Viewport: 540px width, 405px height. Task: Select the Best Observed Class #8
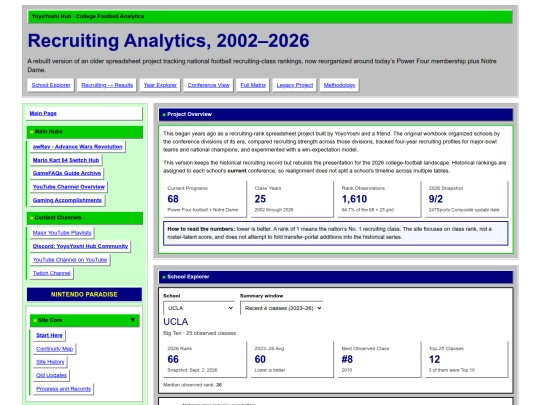point(347,359)
